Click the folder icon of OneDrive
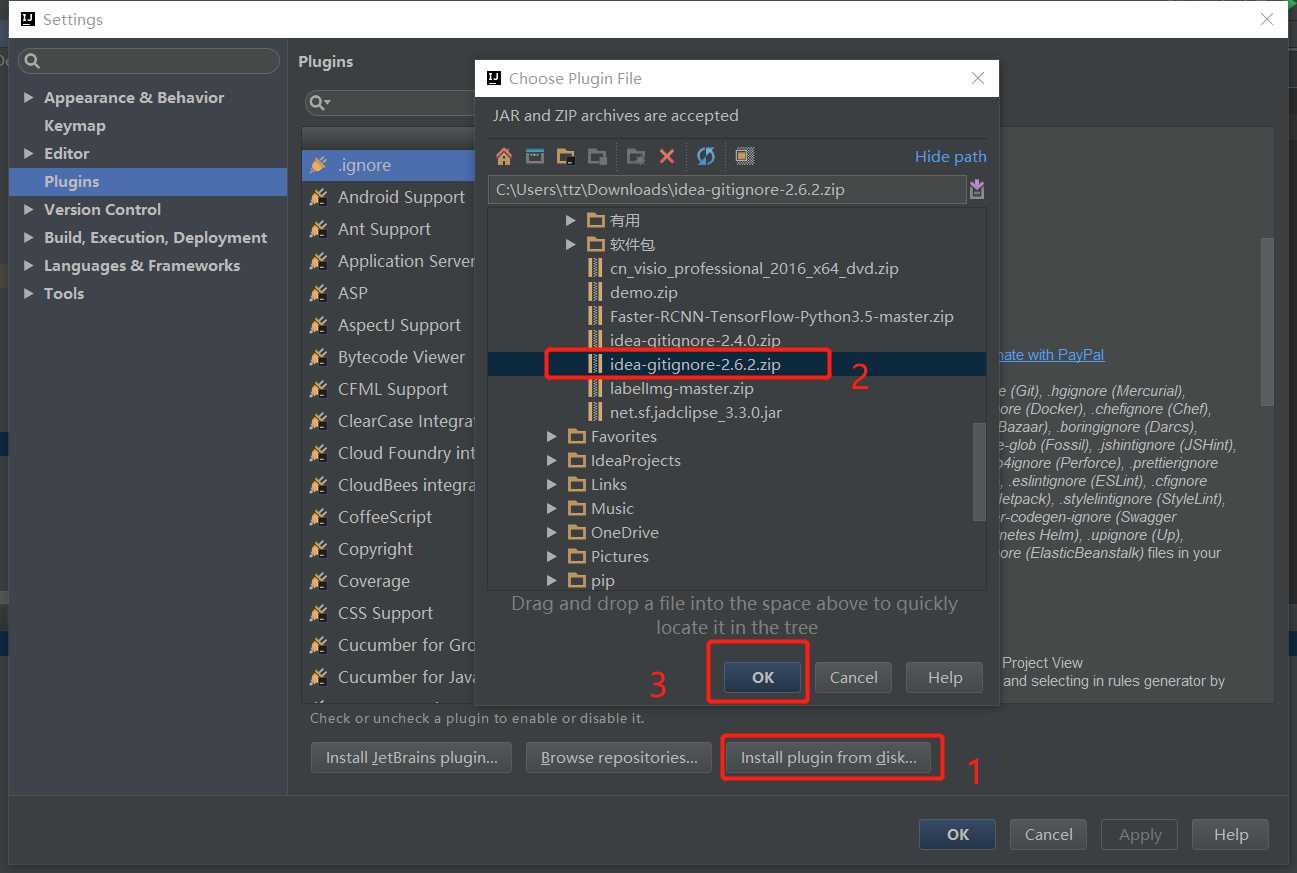 coord(576,532)
